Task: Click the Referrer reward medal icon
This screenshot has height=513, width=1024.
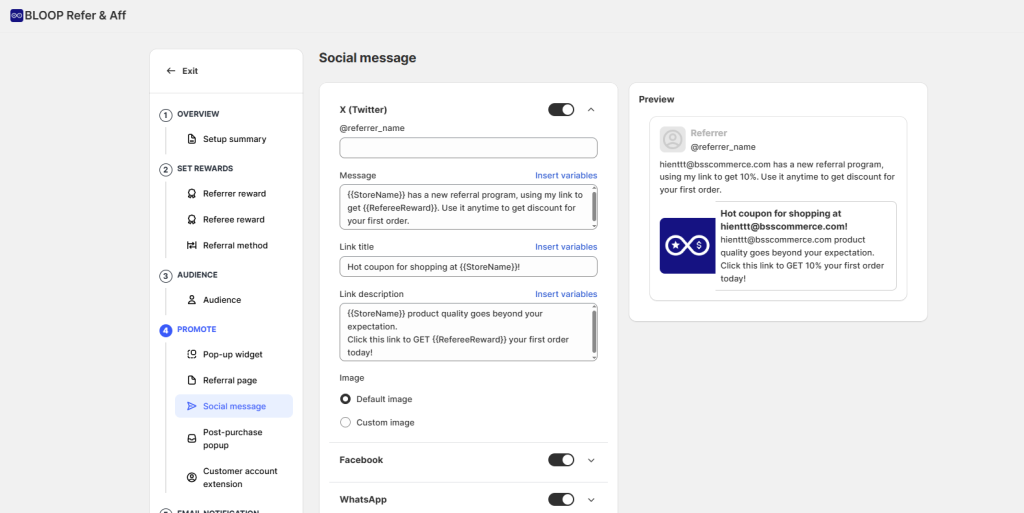Action: click(x=192, y=194)
